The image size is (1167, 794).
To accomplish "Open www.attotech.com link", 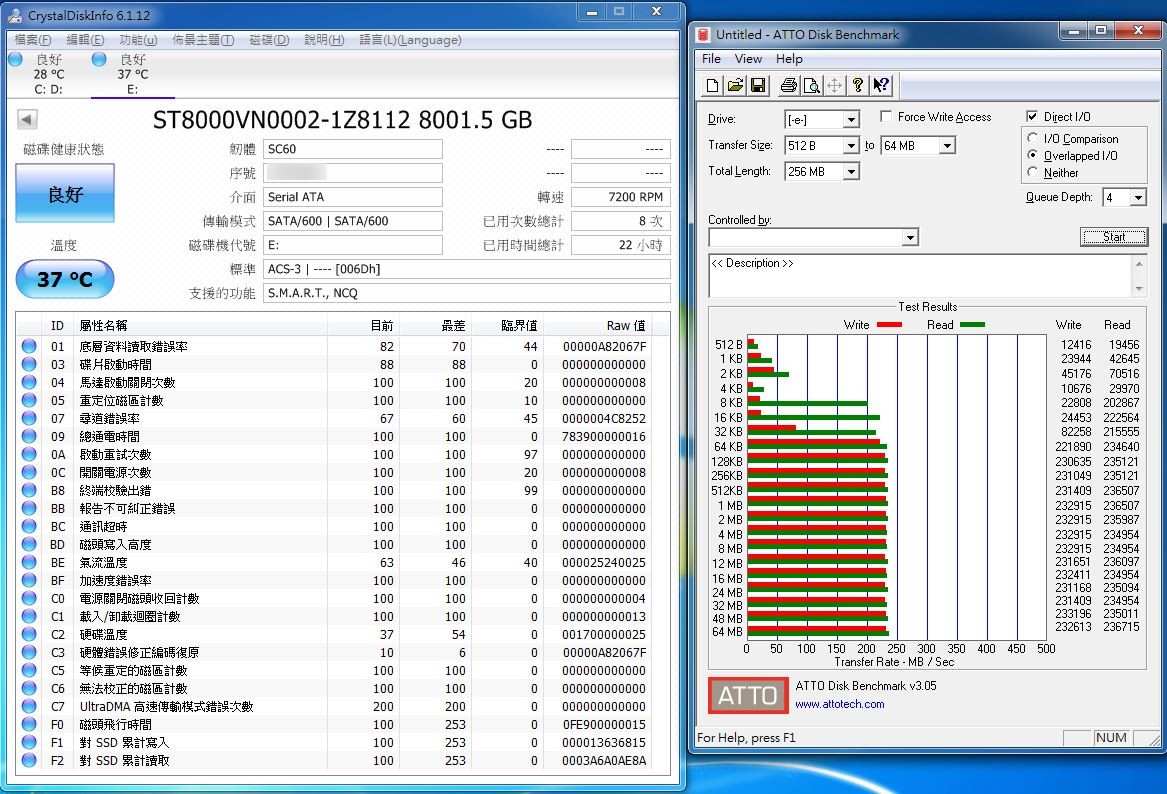I will coord(840,704).
